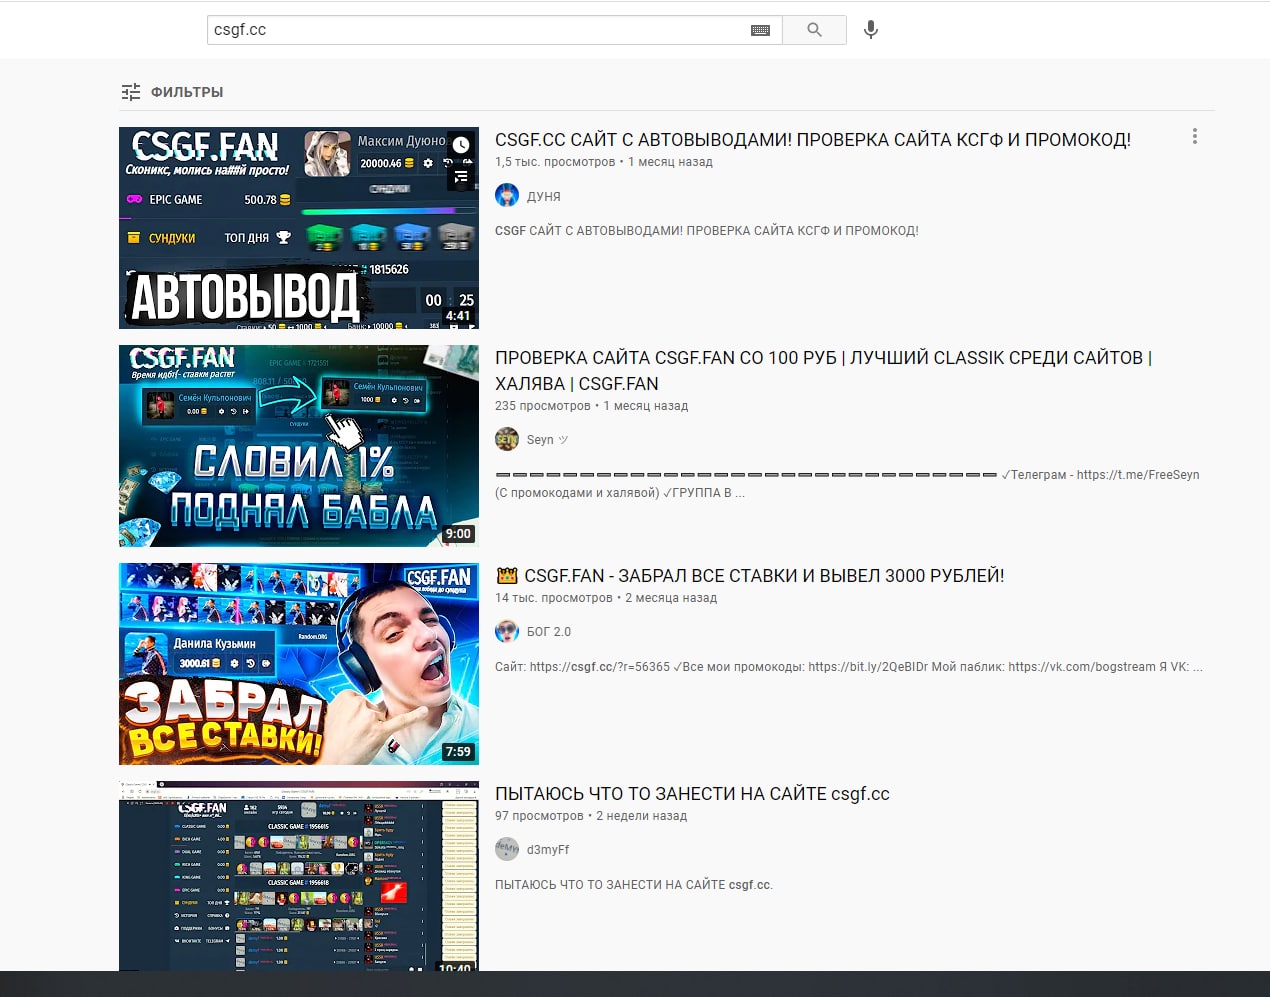Click description 'CSGF САЙТ С АВТОВЫВОДАМИ! ПРОВЕРКА САЙТА'
This screenshot has height=997, width=1270.
(x=706, y=231)
